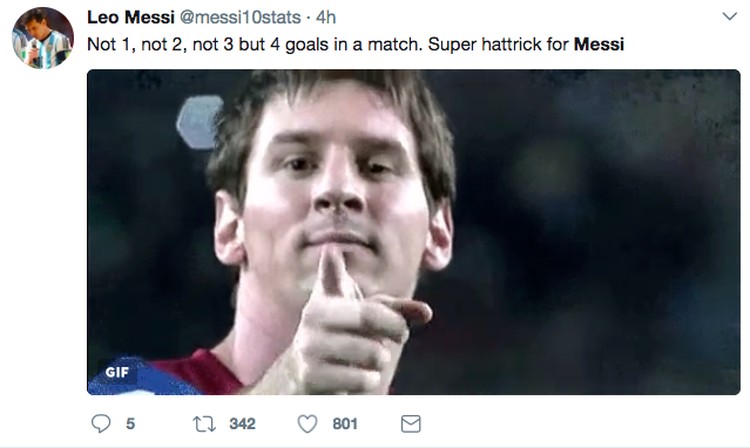
Task: Click the profile avatar picture
Action: pos(43,38)
